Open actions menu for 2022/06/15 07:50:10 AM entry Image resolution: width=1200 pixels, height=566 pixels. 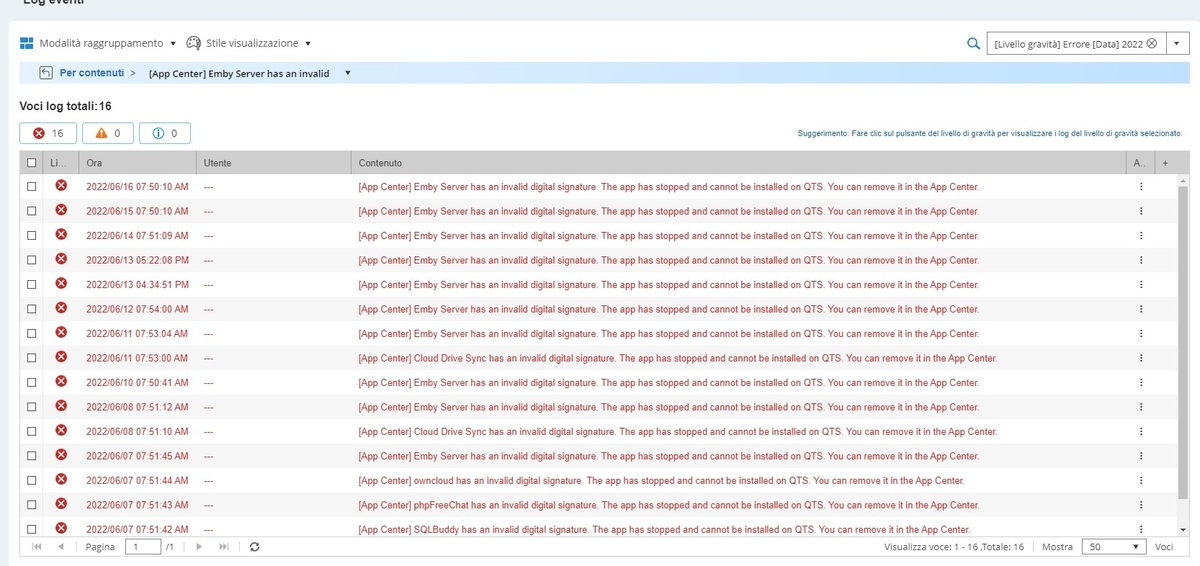click(x=1140, y=211)
